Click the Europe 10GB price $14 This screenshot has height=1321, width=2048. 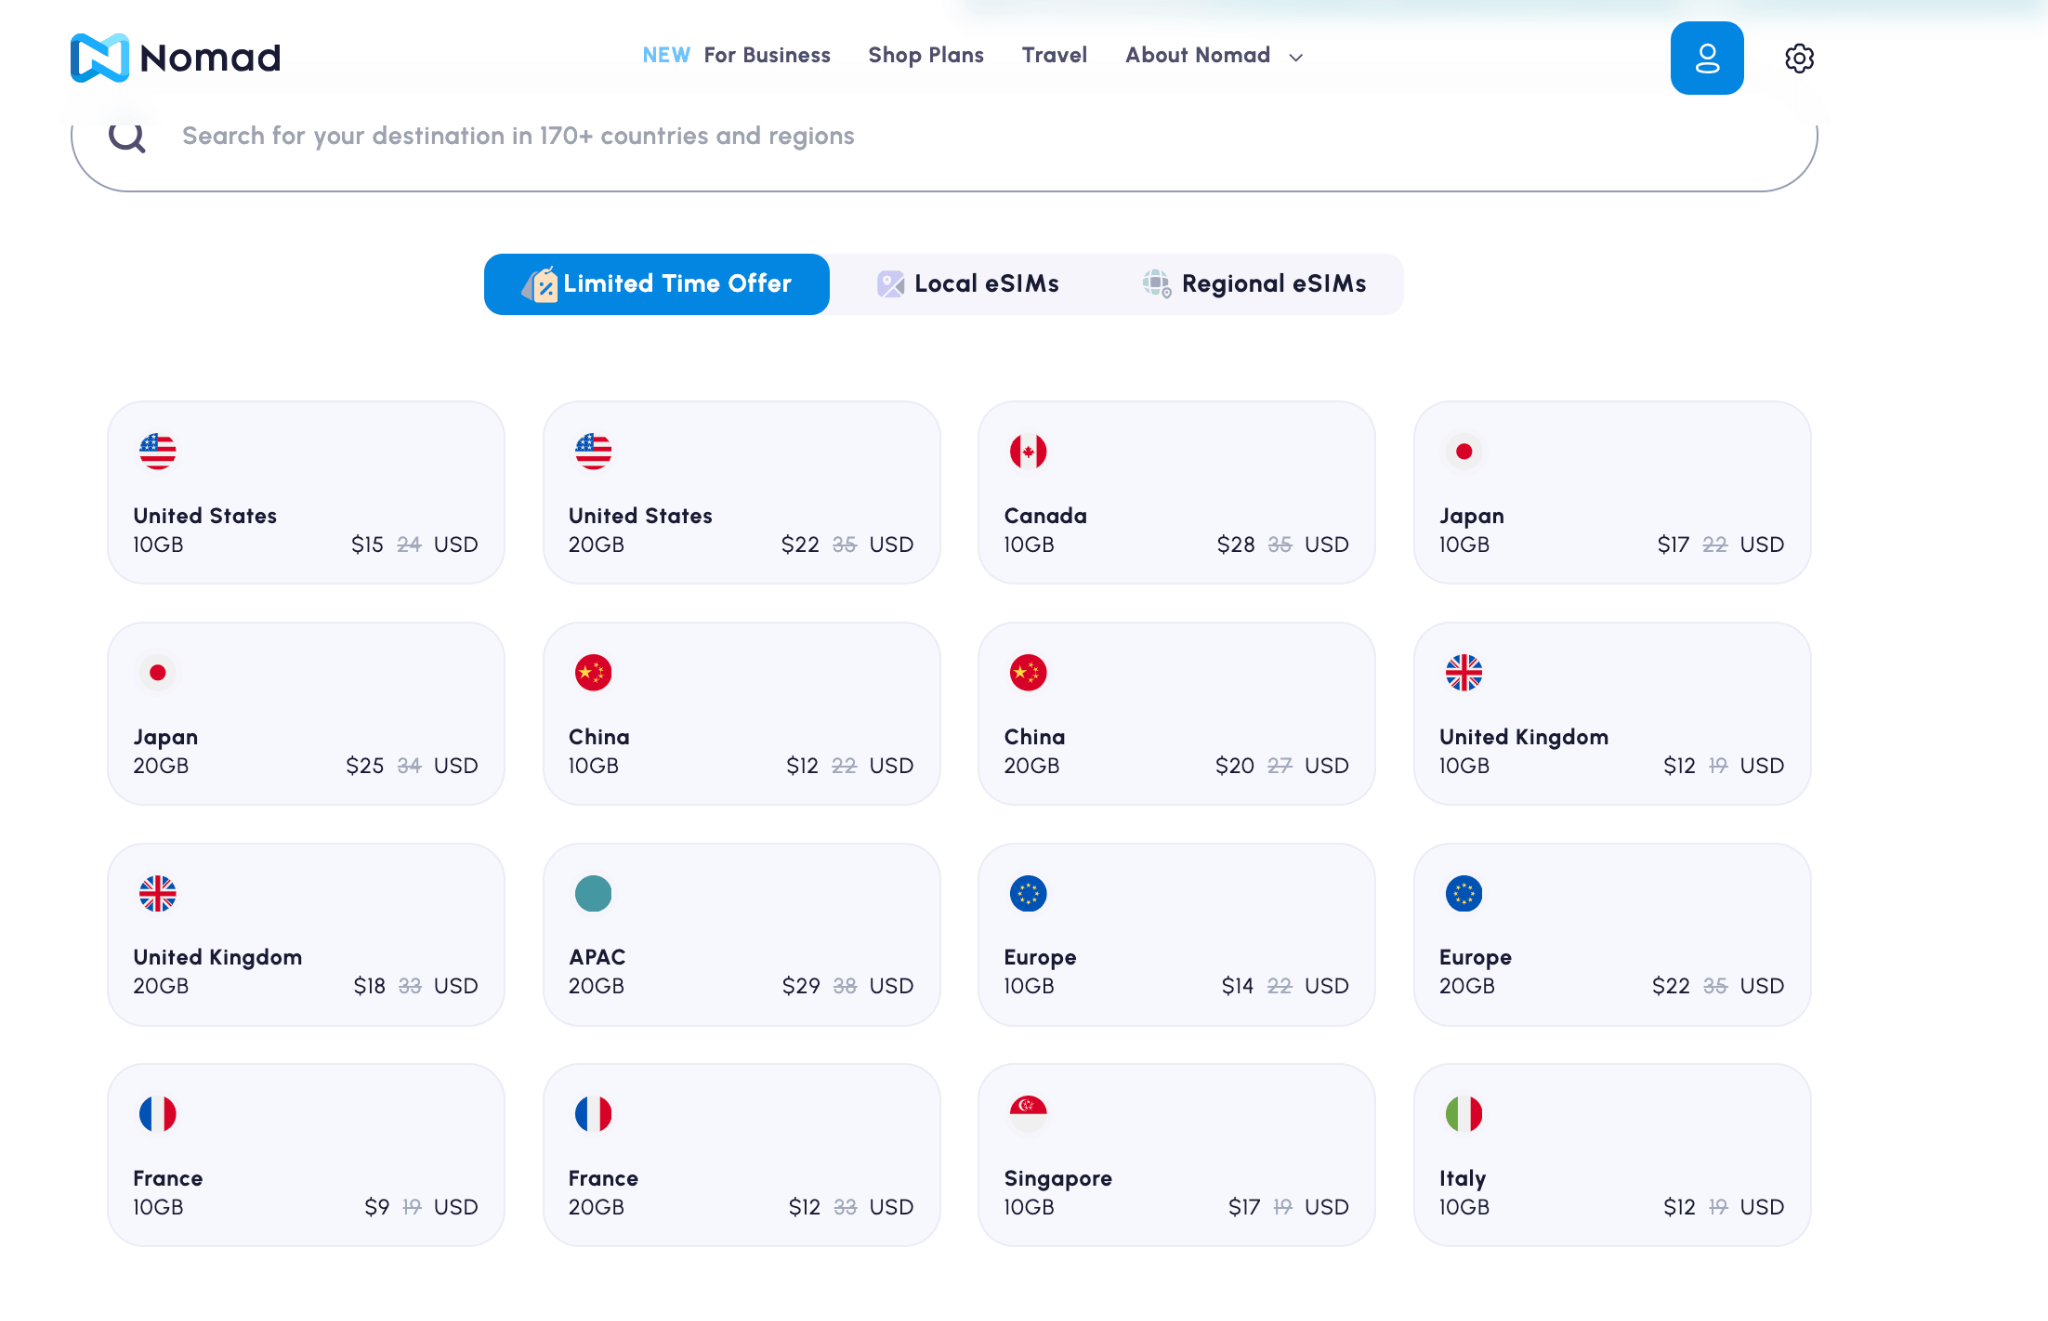(x=1237, y=986)
